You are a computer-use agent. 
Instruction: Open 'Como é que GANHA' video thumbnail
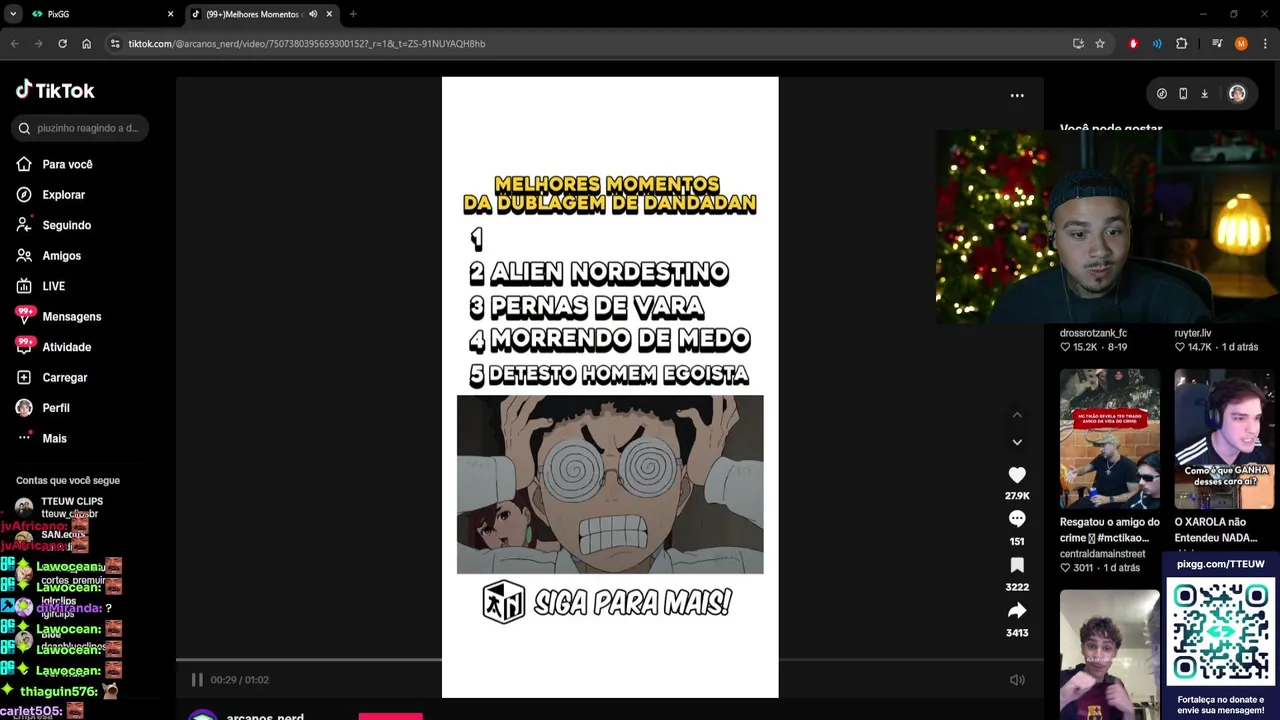click(1225, 439)
